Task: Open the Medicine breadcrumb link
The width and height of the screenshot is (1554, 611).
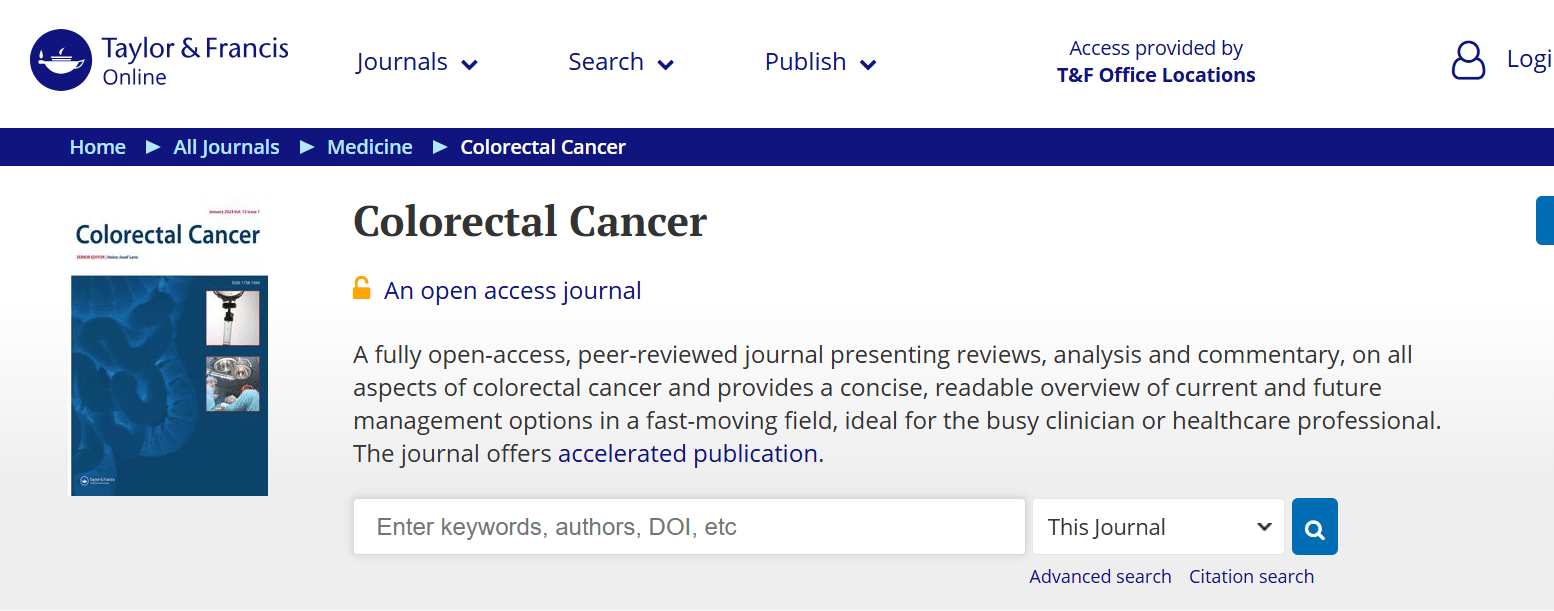Action: 370,147
